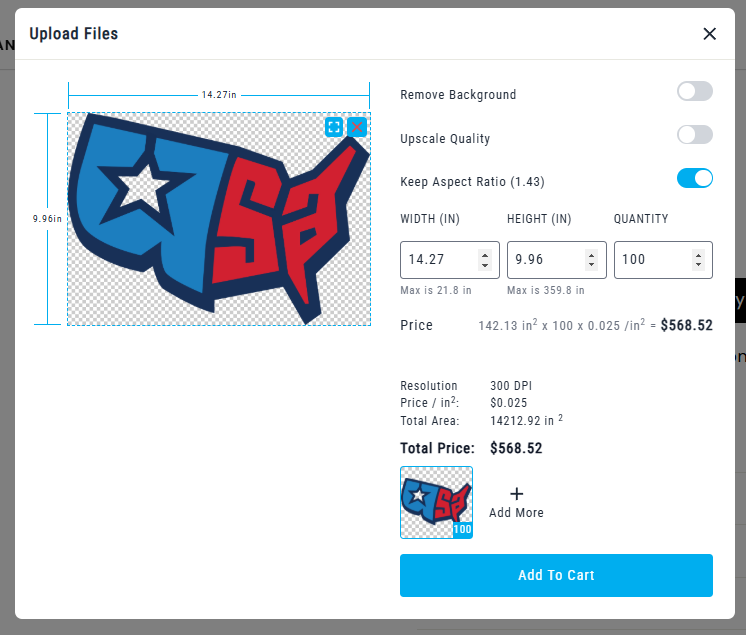
Task: Remove image using red X icon
Action: coord(357,127)
